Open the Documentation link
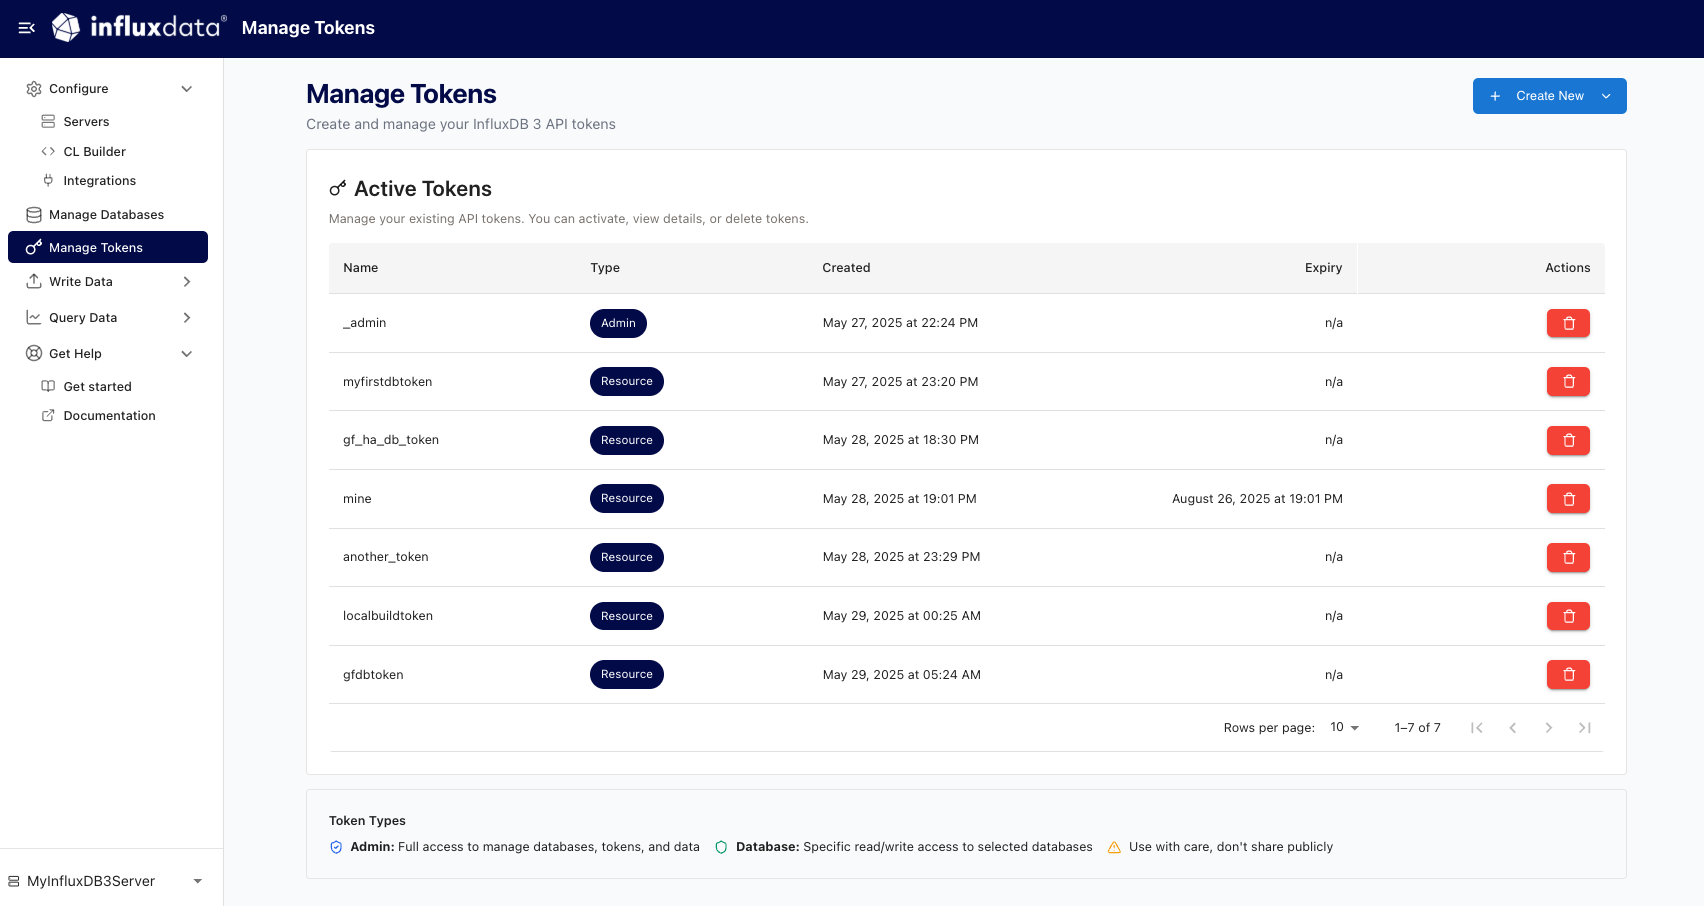Viewport: 1704px width, 906px height. (110, 416)
